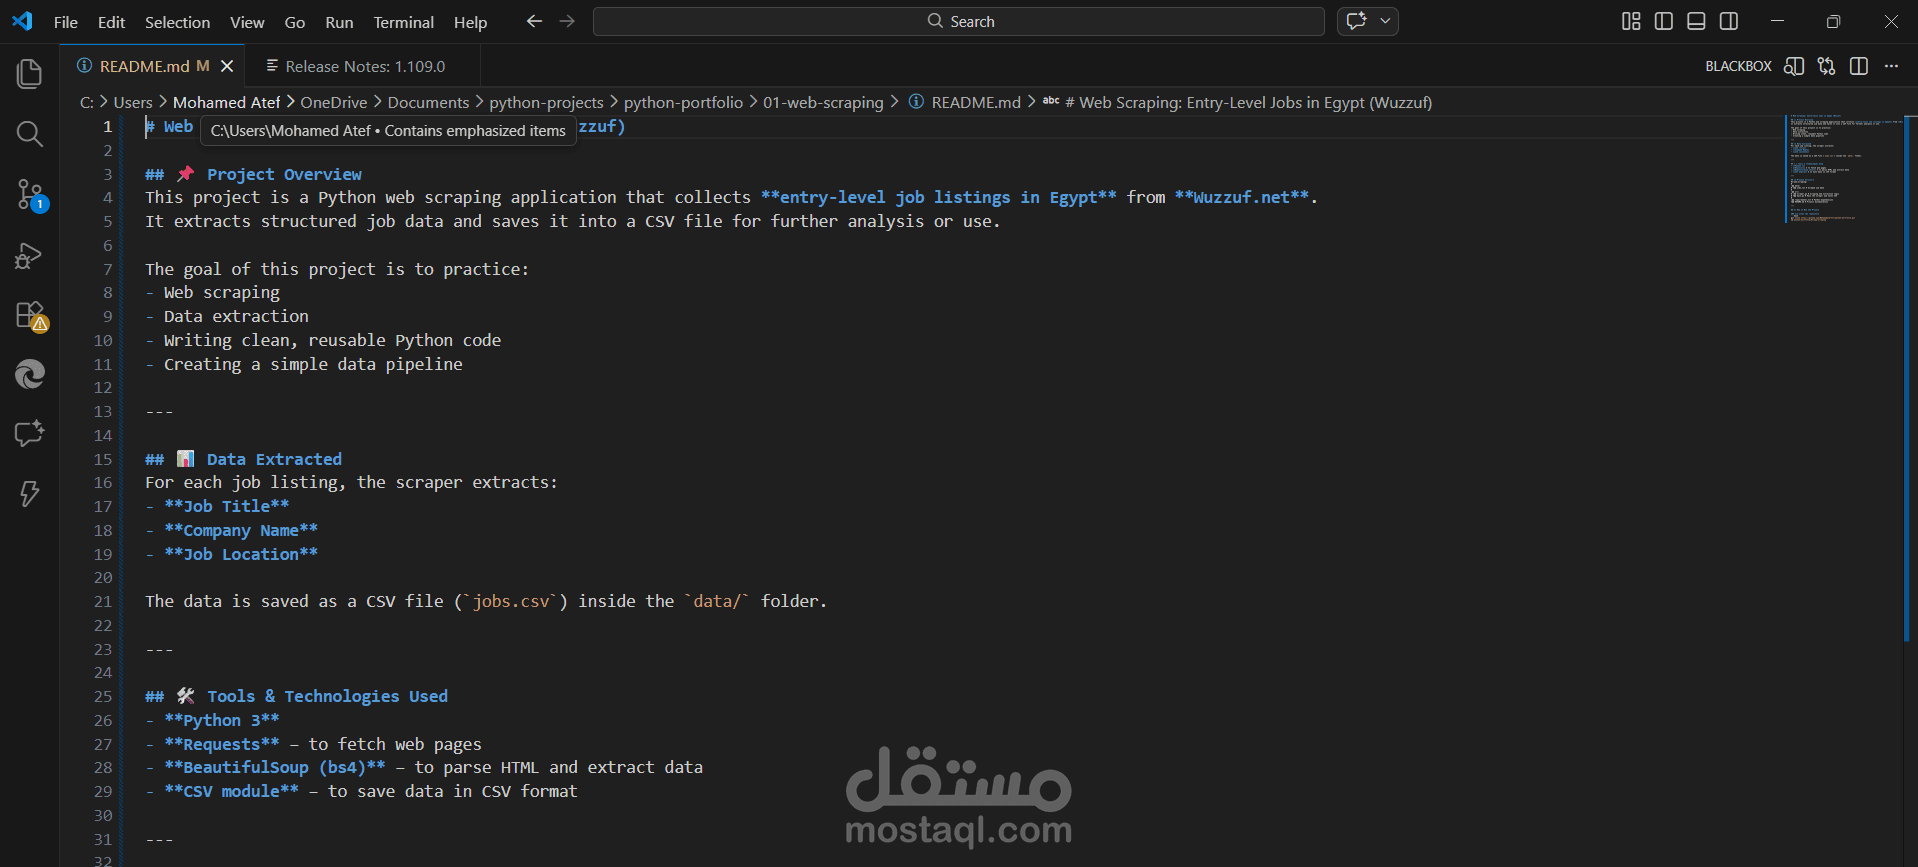Viewport: 1918px width, 867px height.
Task: Click the **Wuzzuf.net** bold text
Action: (1241, 197)
